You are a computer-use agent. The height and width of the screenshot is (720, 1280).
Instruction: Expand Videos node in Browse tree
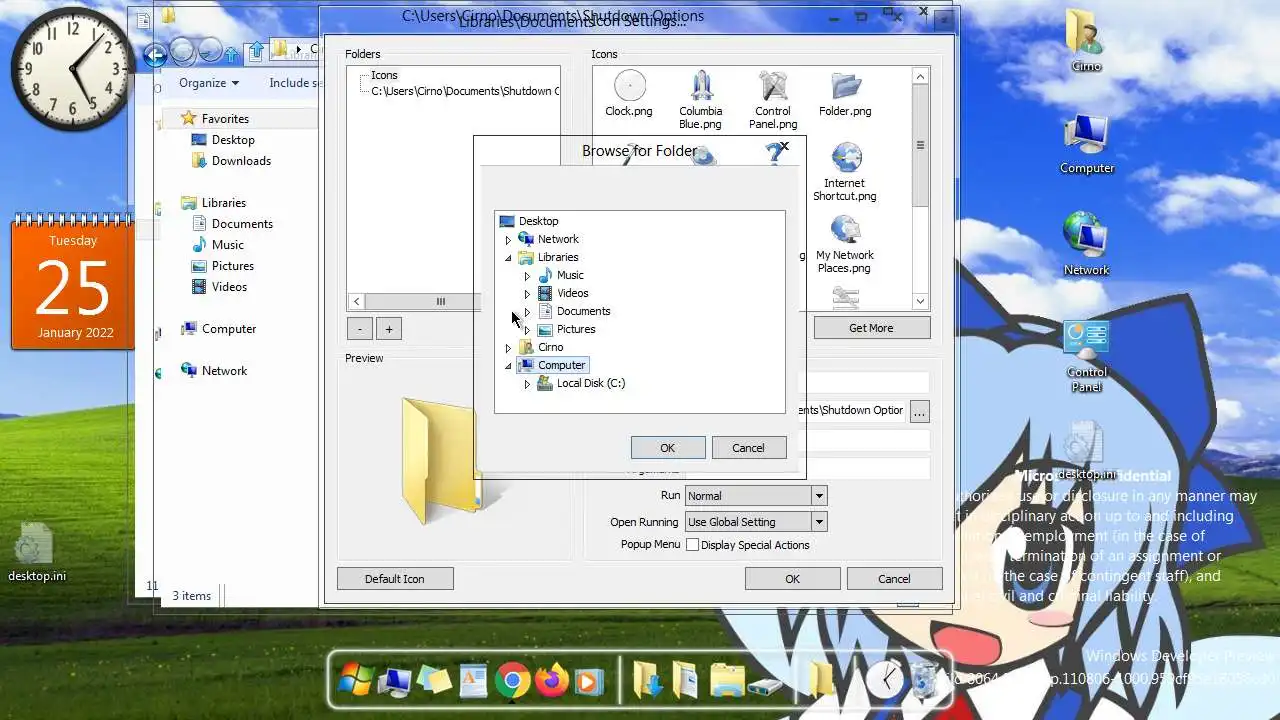click(x=527, y=294)
